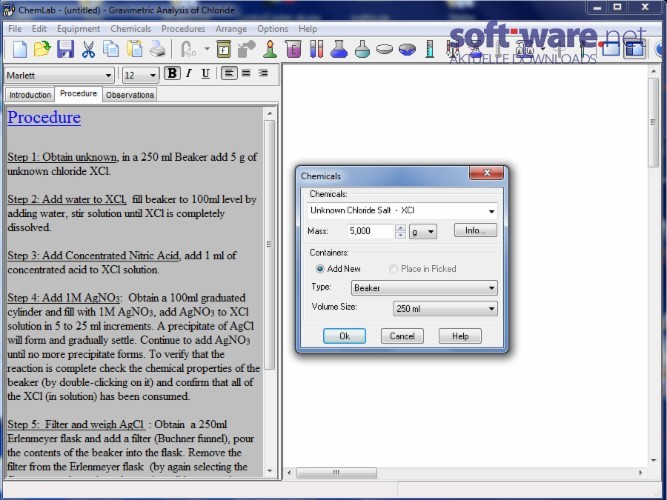Align text left

229,73
